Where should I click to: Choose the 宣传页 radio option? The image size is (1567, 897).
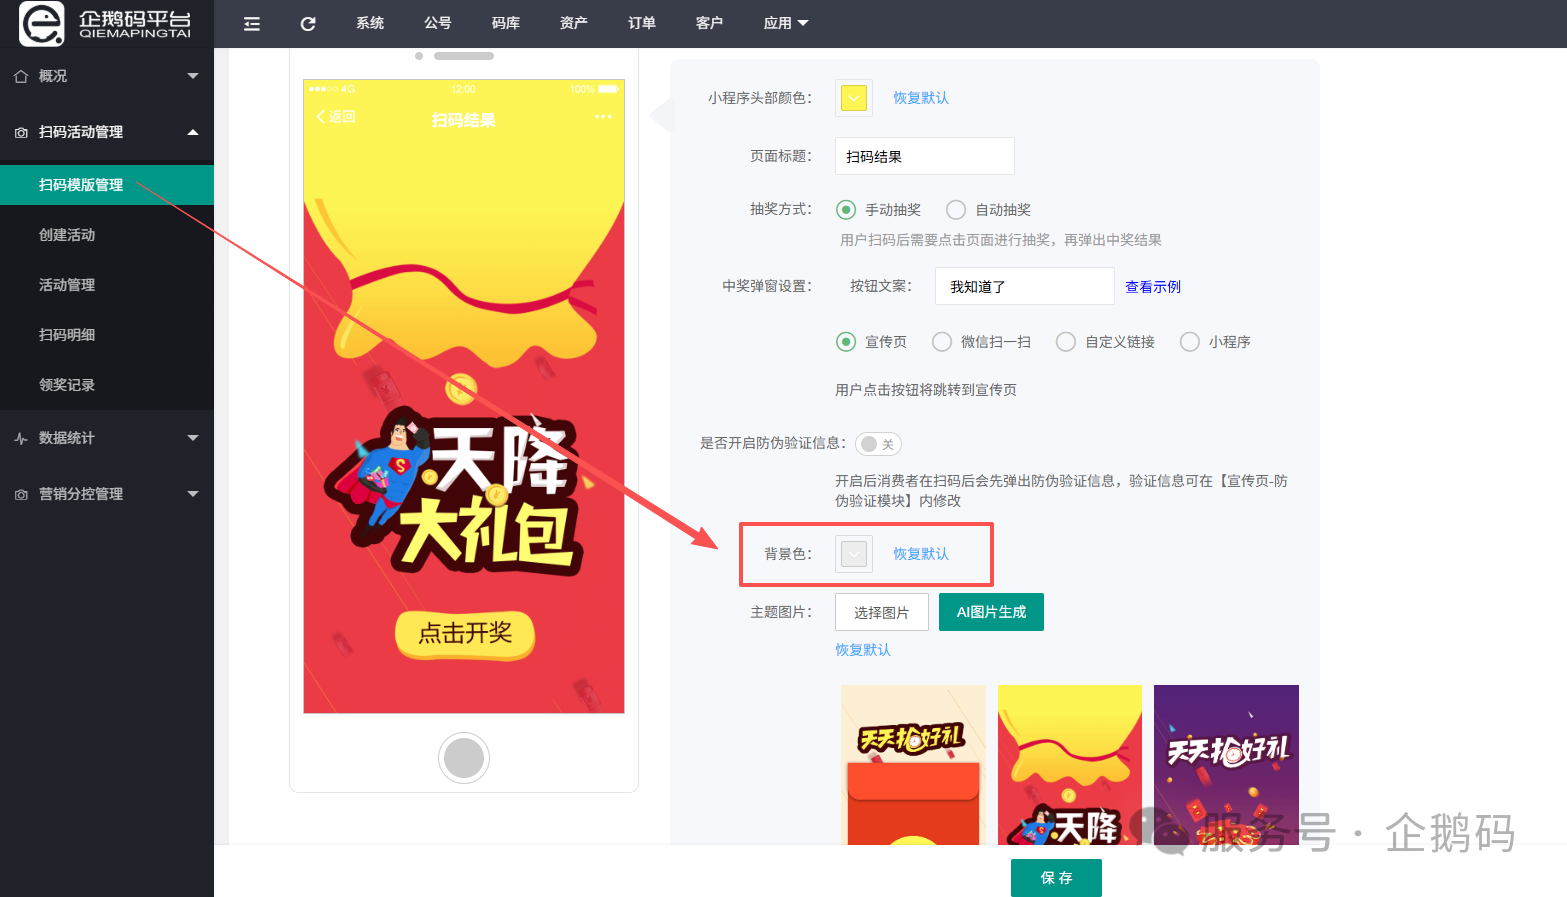pyautogui.click(x=846, y=342)
